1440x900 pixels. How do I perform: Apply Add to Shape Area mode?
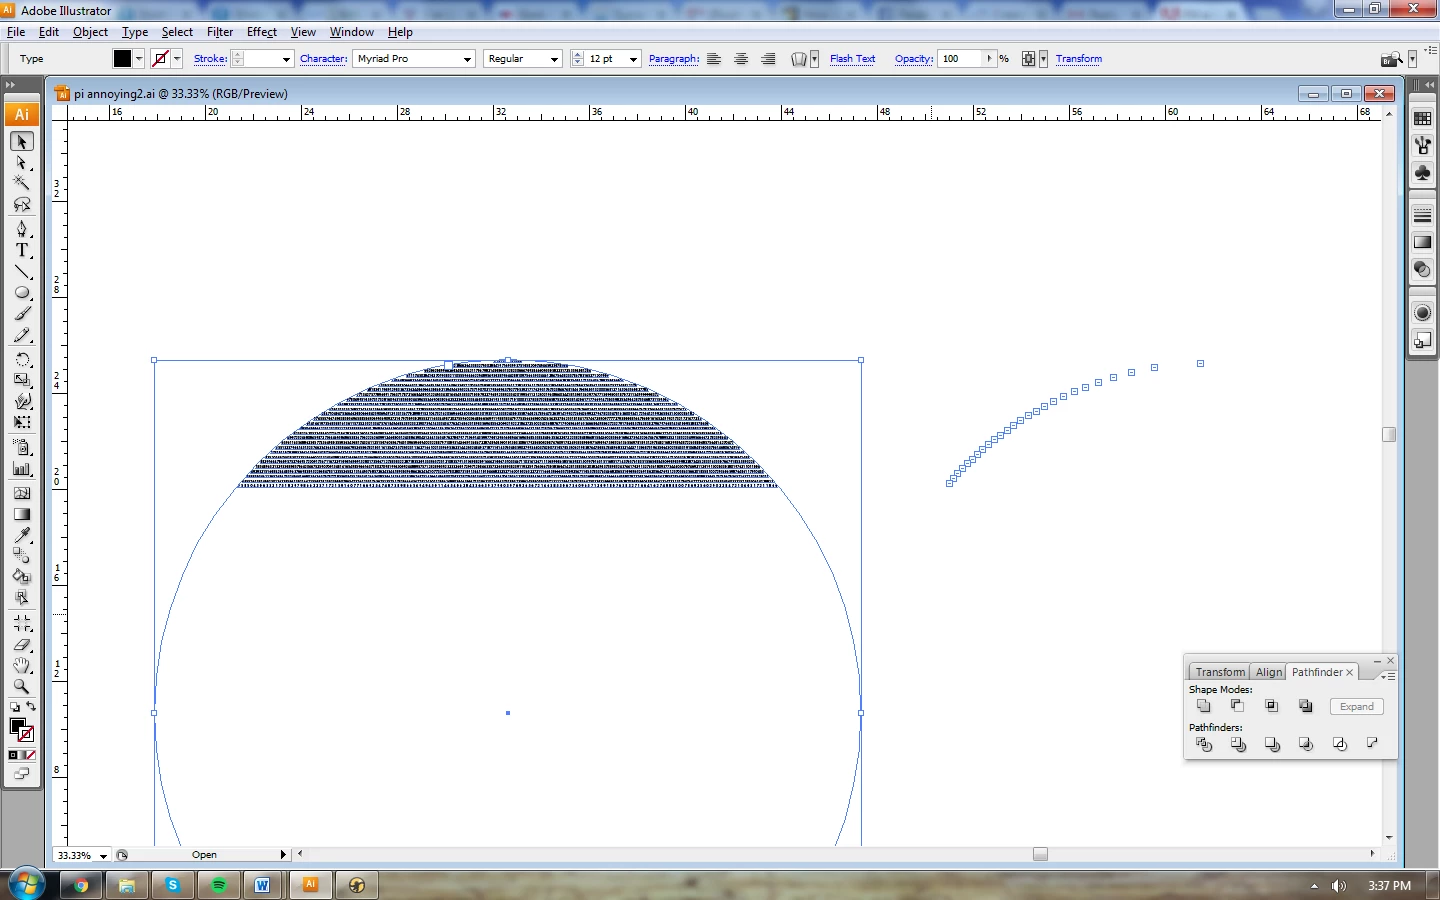(x=1204, y=706)
